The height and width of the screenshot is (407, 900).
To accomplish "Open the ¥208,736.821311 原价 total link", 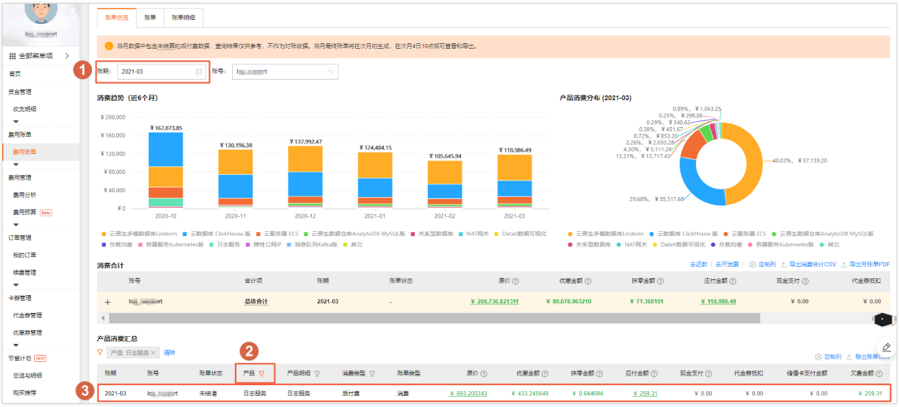I will tap(495, 301).
